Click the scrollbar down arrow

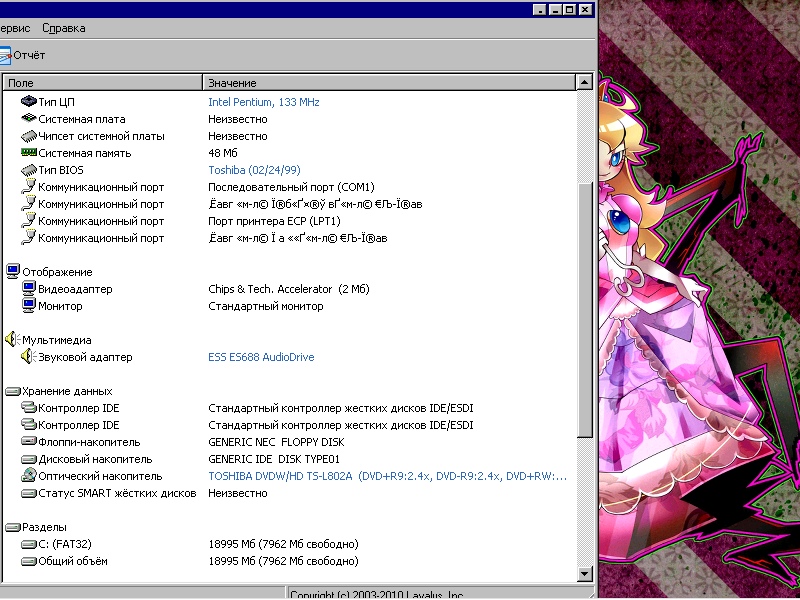[584, 574]
